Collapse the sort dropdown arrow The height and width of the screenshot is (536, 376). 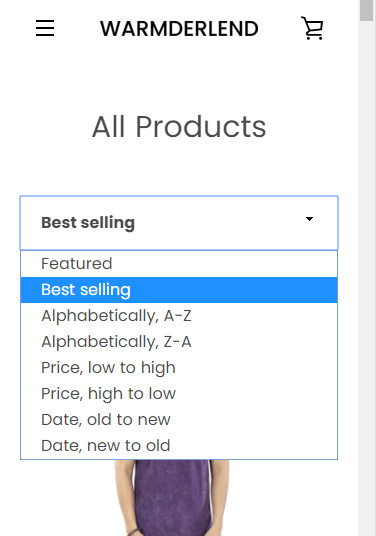(309, 219)
